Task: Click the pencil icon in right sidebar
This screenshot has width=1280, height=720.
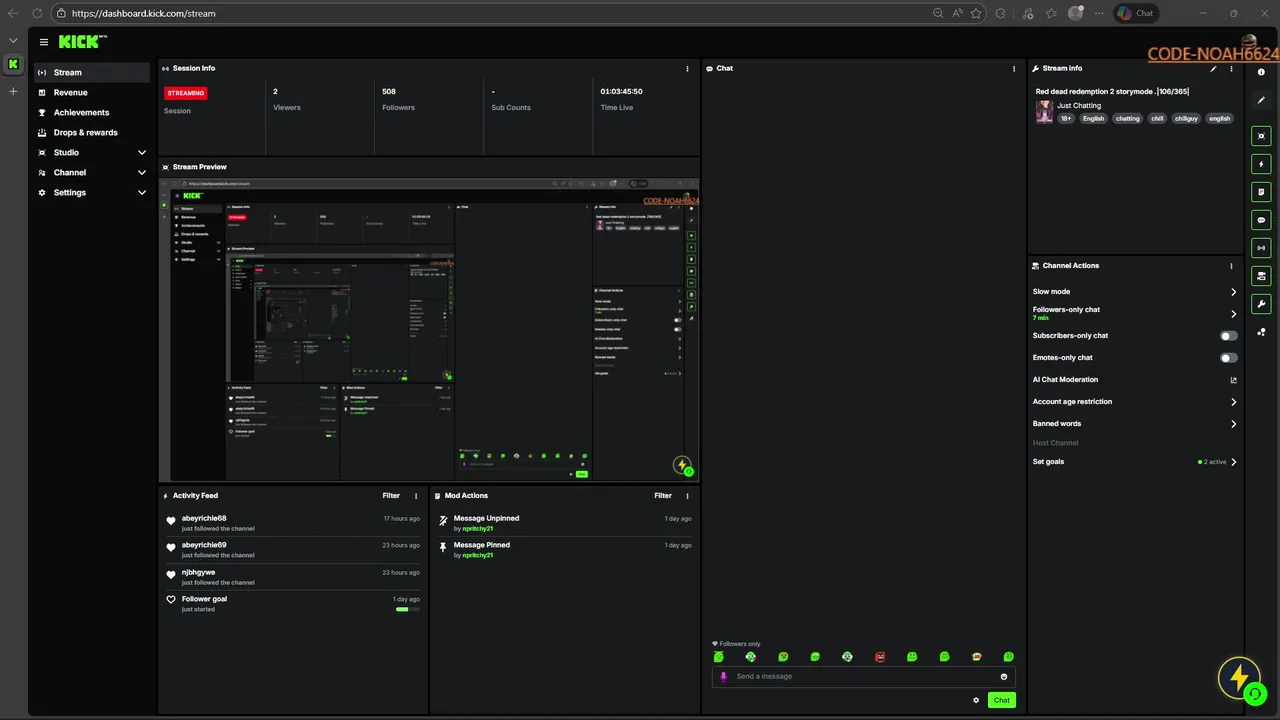Action: [1261, 100]
